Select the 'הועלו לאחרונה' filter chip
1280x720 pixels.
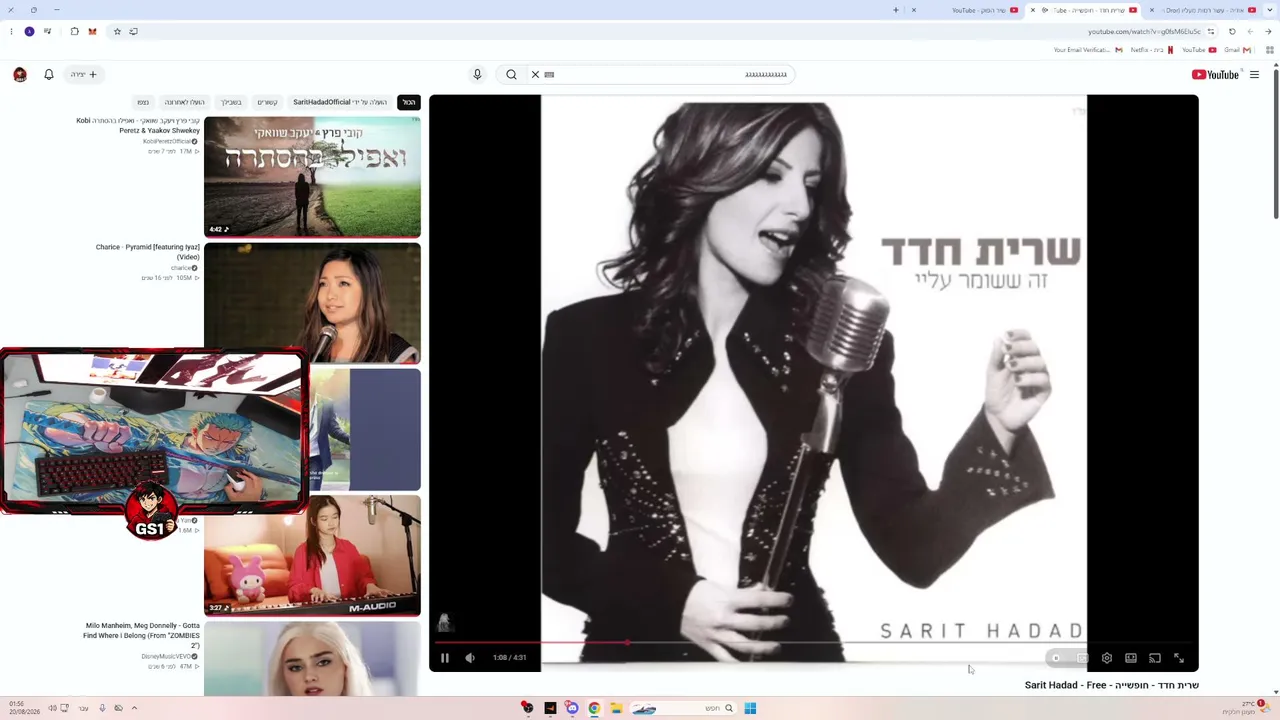point(184,102)
